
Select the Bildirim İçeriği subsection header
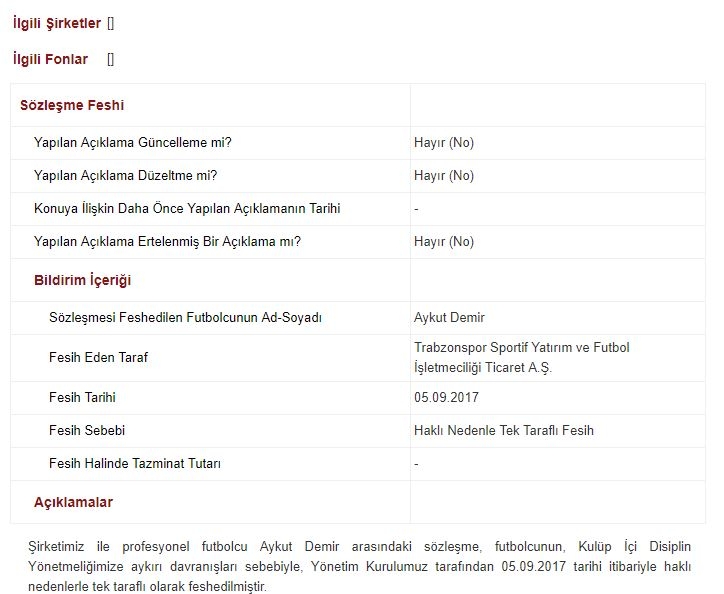[x=83, y=280]
